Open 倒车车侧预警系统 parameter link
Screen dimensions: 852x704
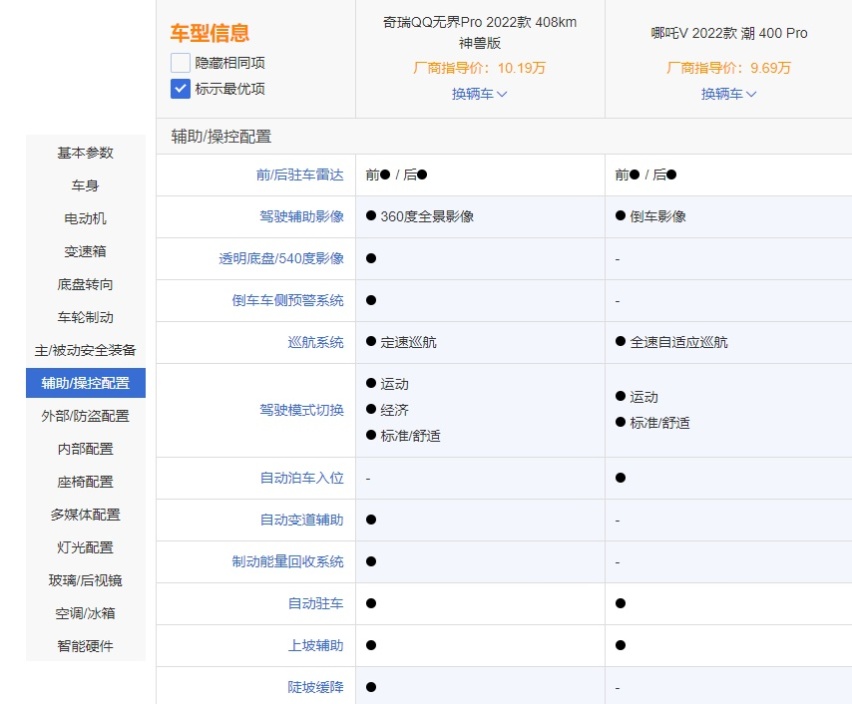pos(288,300)
